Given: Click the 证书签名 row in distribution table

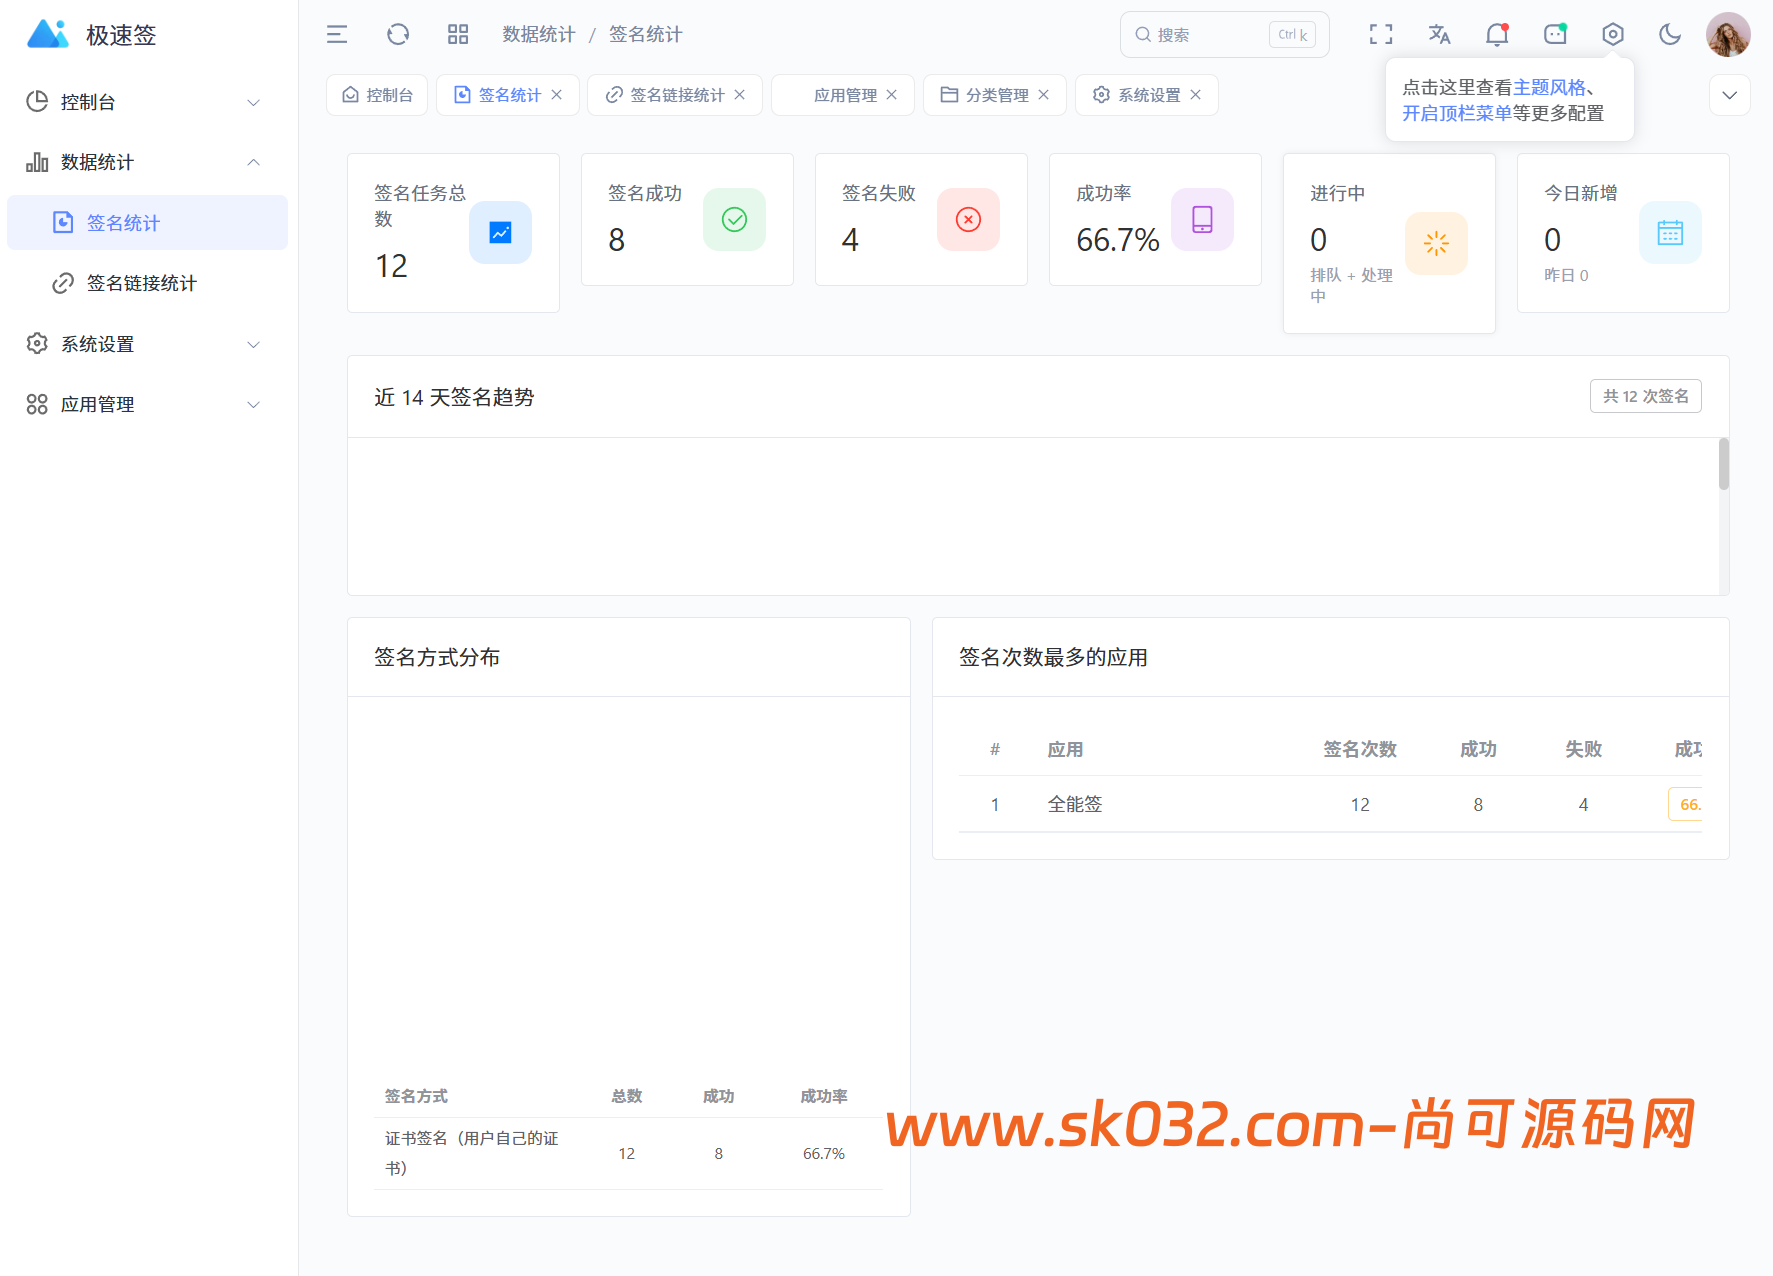Looking at the screenshot, I should click(x=629, y=1153).
